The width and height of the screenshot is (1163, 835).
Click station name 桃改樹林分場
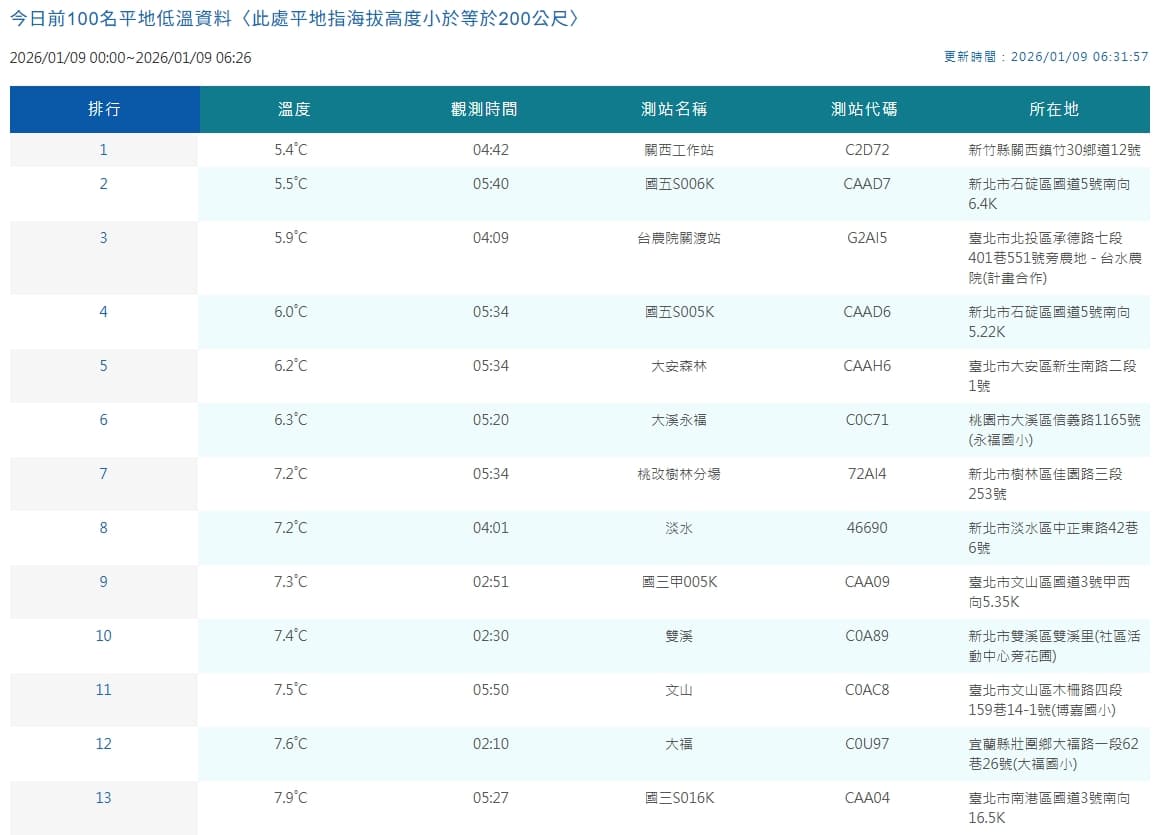click(x=679, y=475)
